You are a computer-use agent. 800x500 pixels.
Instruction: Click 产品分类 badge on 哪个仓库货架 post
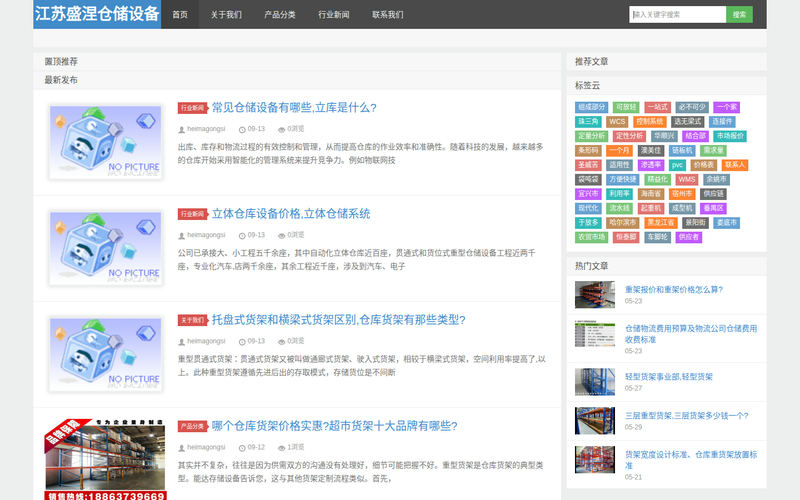tap(193, 426)
